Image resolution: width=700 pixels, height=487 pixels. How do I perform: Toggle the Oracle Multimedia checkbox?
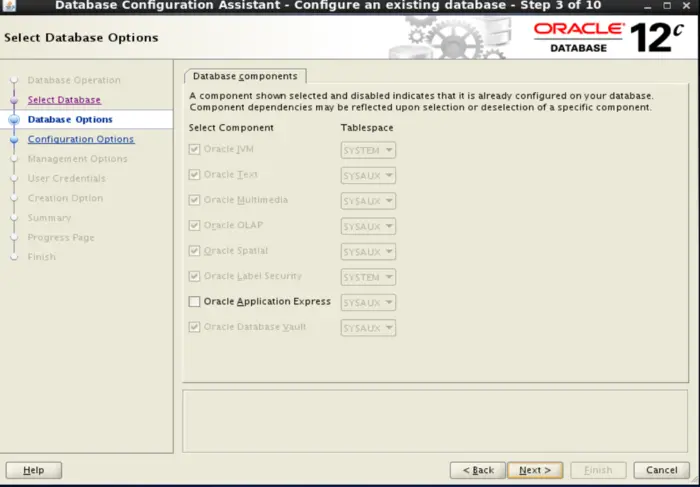pos(194,200)
